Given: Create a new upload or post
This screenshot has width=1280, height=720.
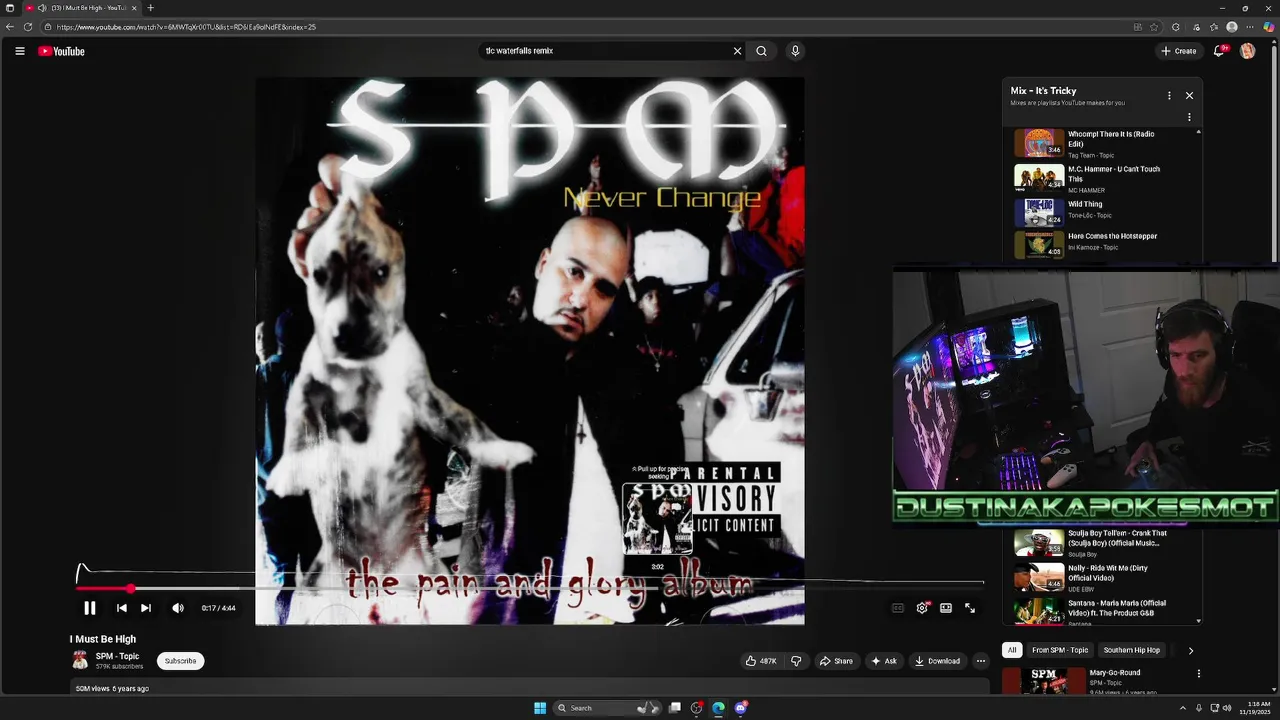Looking at the screenshot, I should pyautogui.click(x=1179, y=51).
